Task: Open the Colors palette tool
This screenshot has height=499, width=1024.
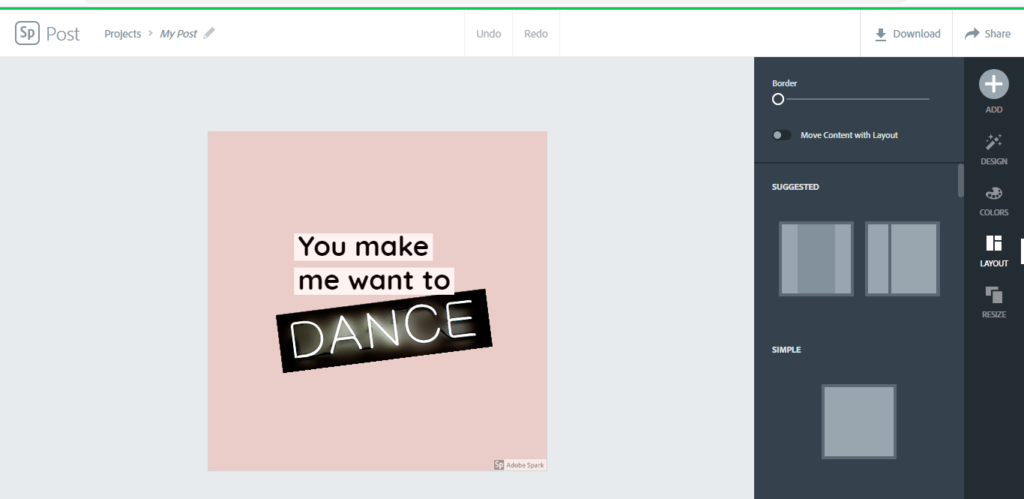Action: pos(993,193)
